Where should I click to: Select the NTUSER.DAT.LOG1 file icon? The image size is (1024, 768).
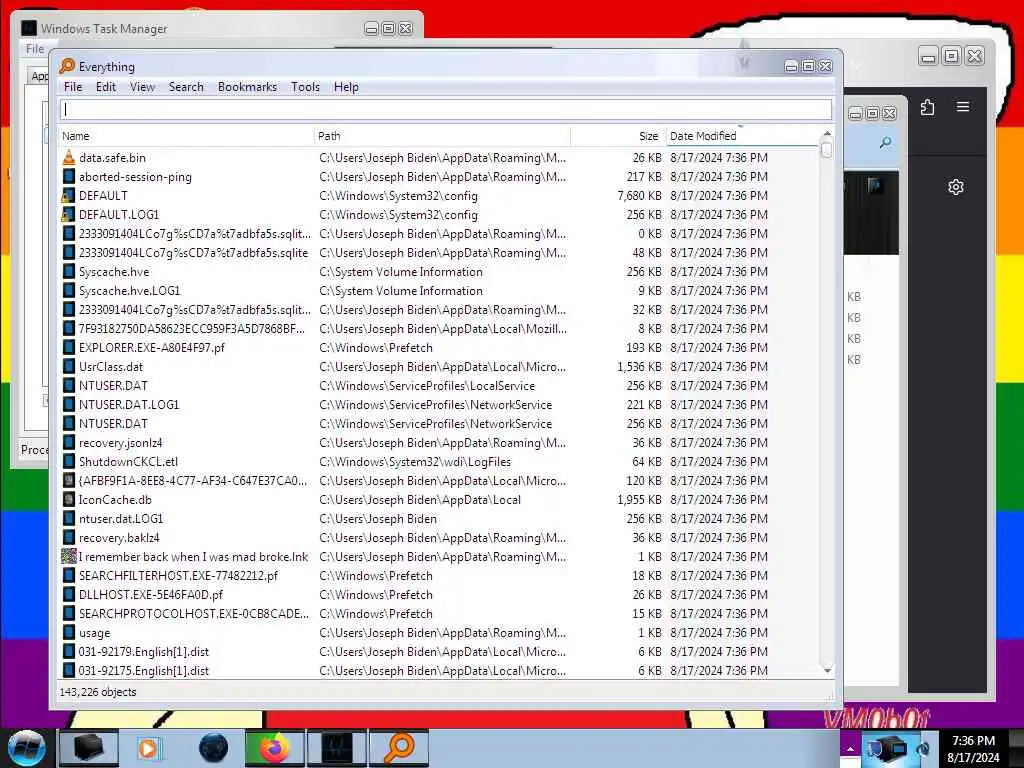[x=69, y=404]
